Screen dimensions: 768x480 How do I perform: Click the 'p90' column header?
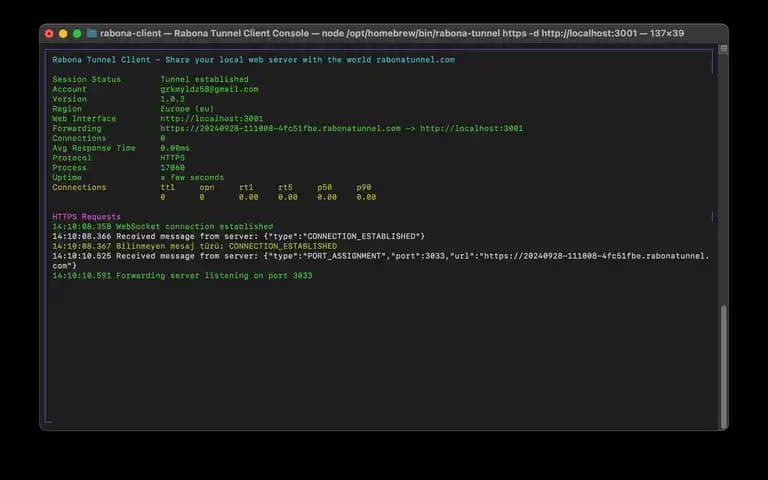(363, 187)
